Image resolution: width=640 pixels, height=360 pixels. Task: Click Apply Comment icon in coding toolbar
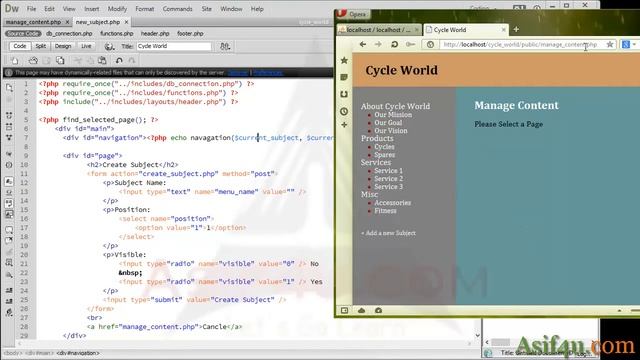(9, 230)
